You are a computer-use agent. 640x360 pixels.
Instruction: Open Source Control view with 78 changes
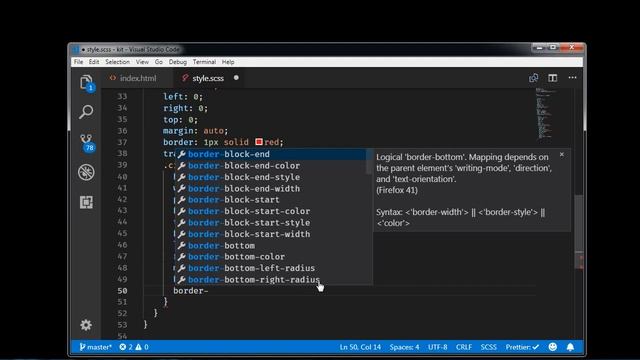(x=86, y=142)
